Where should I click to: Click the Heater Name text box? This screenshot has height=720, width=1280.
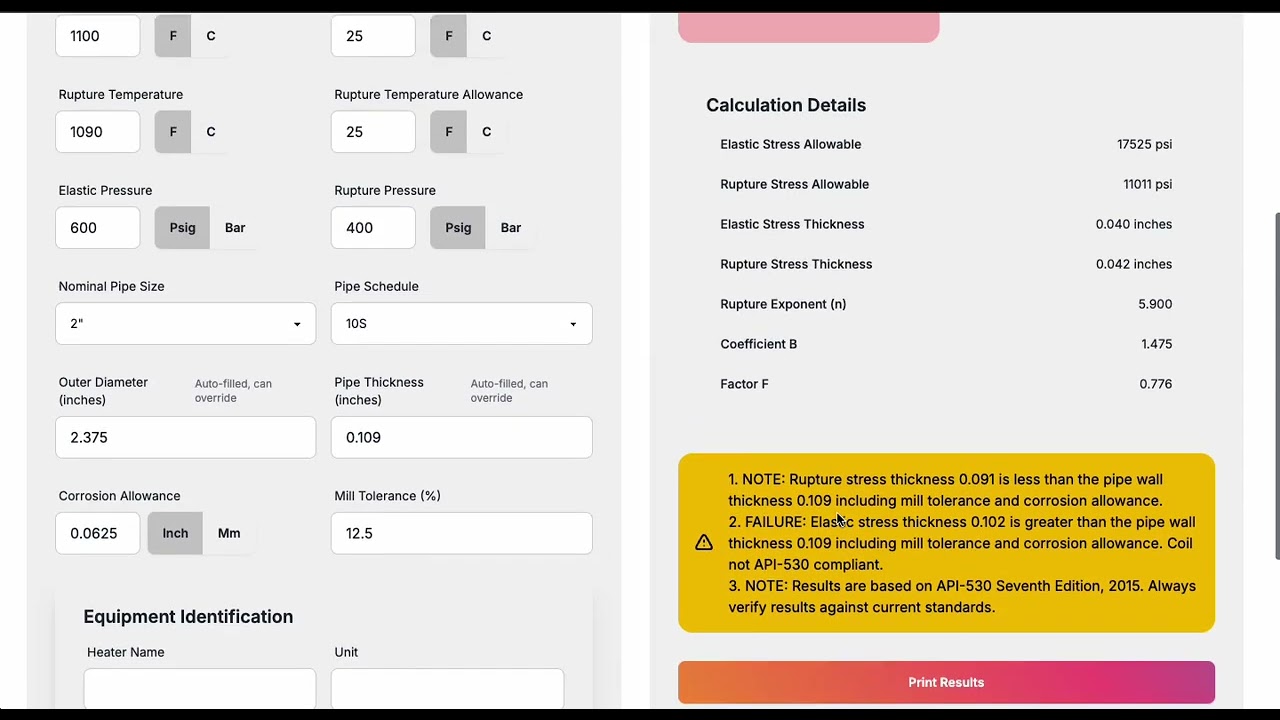pyautogui.click(x=200, y=689)
